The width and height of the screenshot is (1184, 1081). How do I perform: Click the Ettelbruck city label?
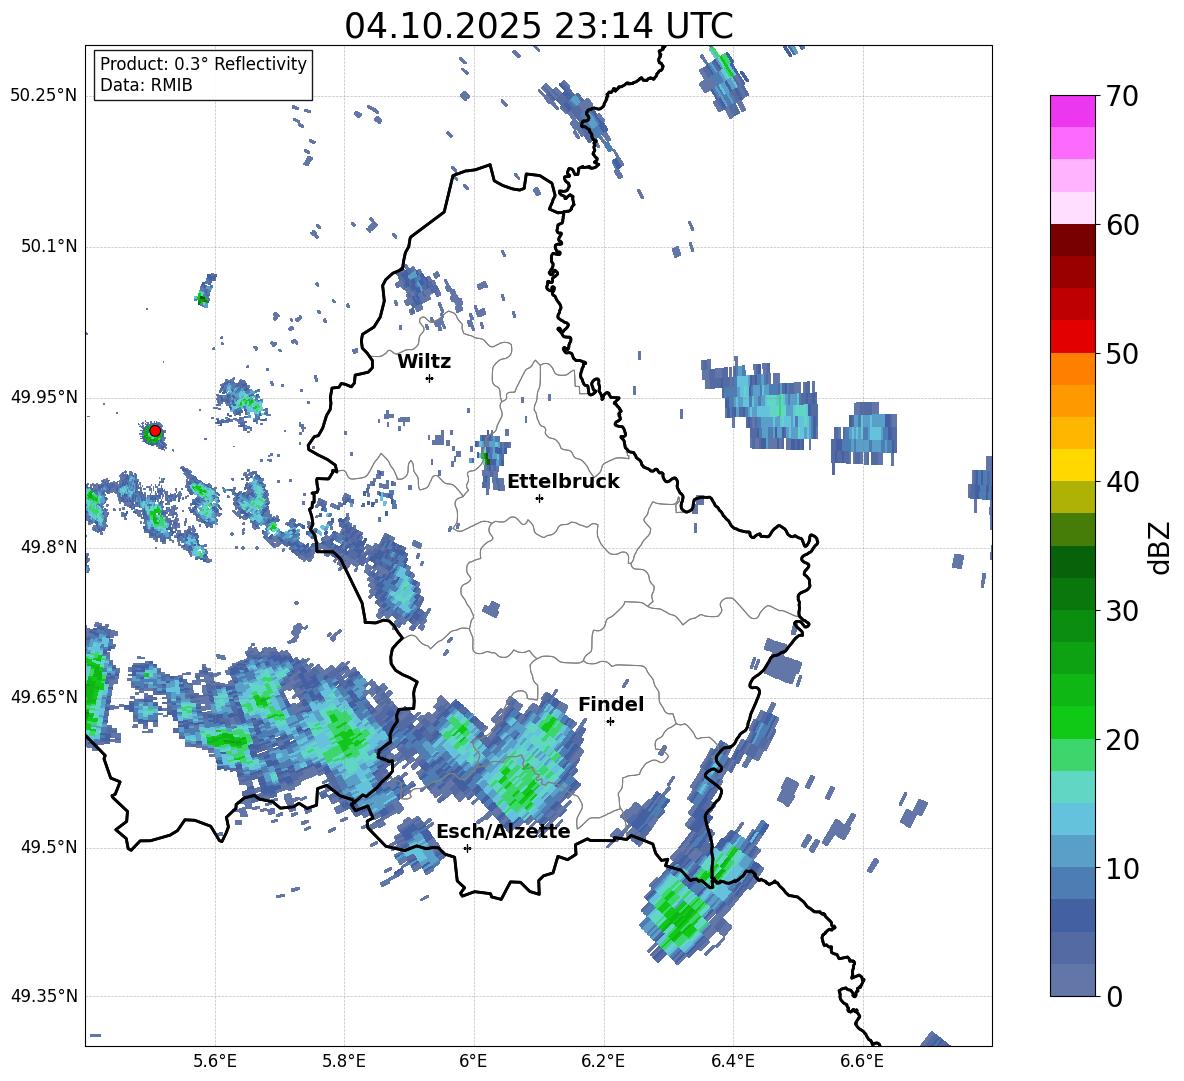tap(563, 482)
